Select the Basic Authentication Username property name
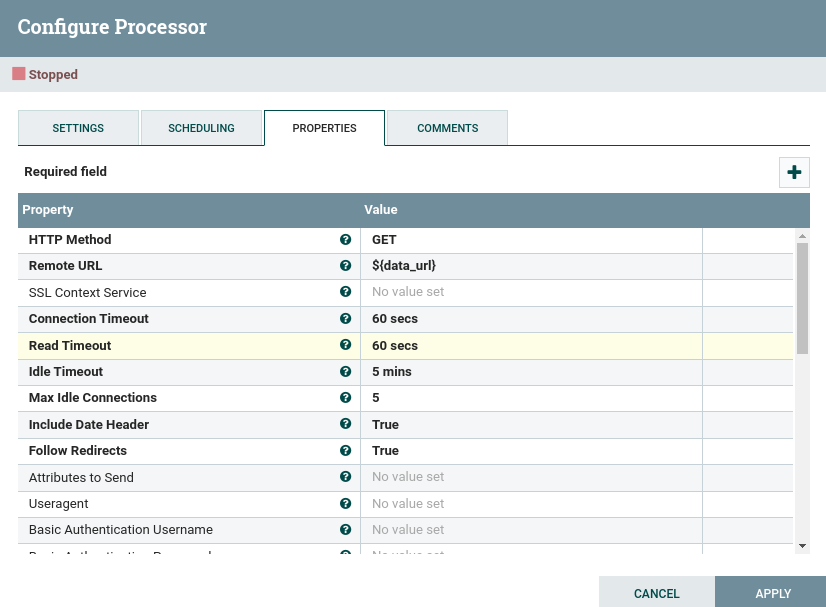The image size is (826, 607). 121,530
